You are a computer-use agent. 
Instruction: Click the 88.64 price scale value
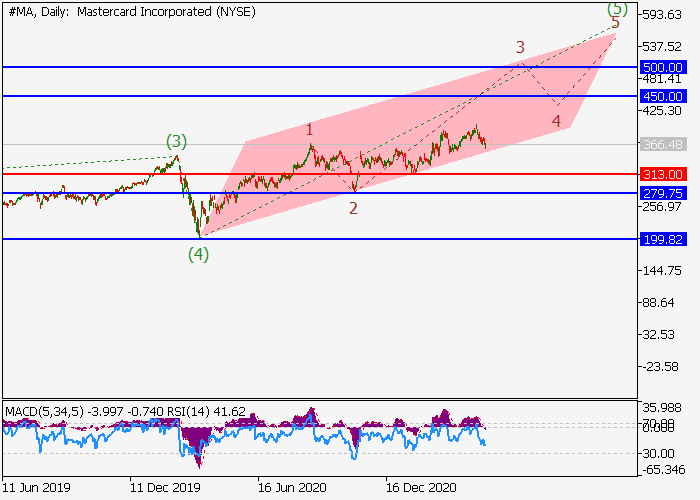pos(658,303)
